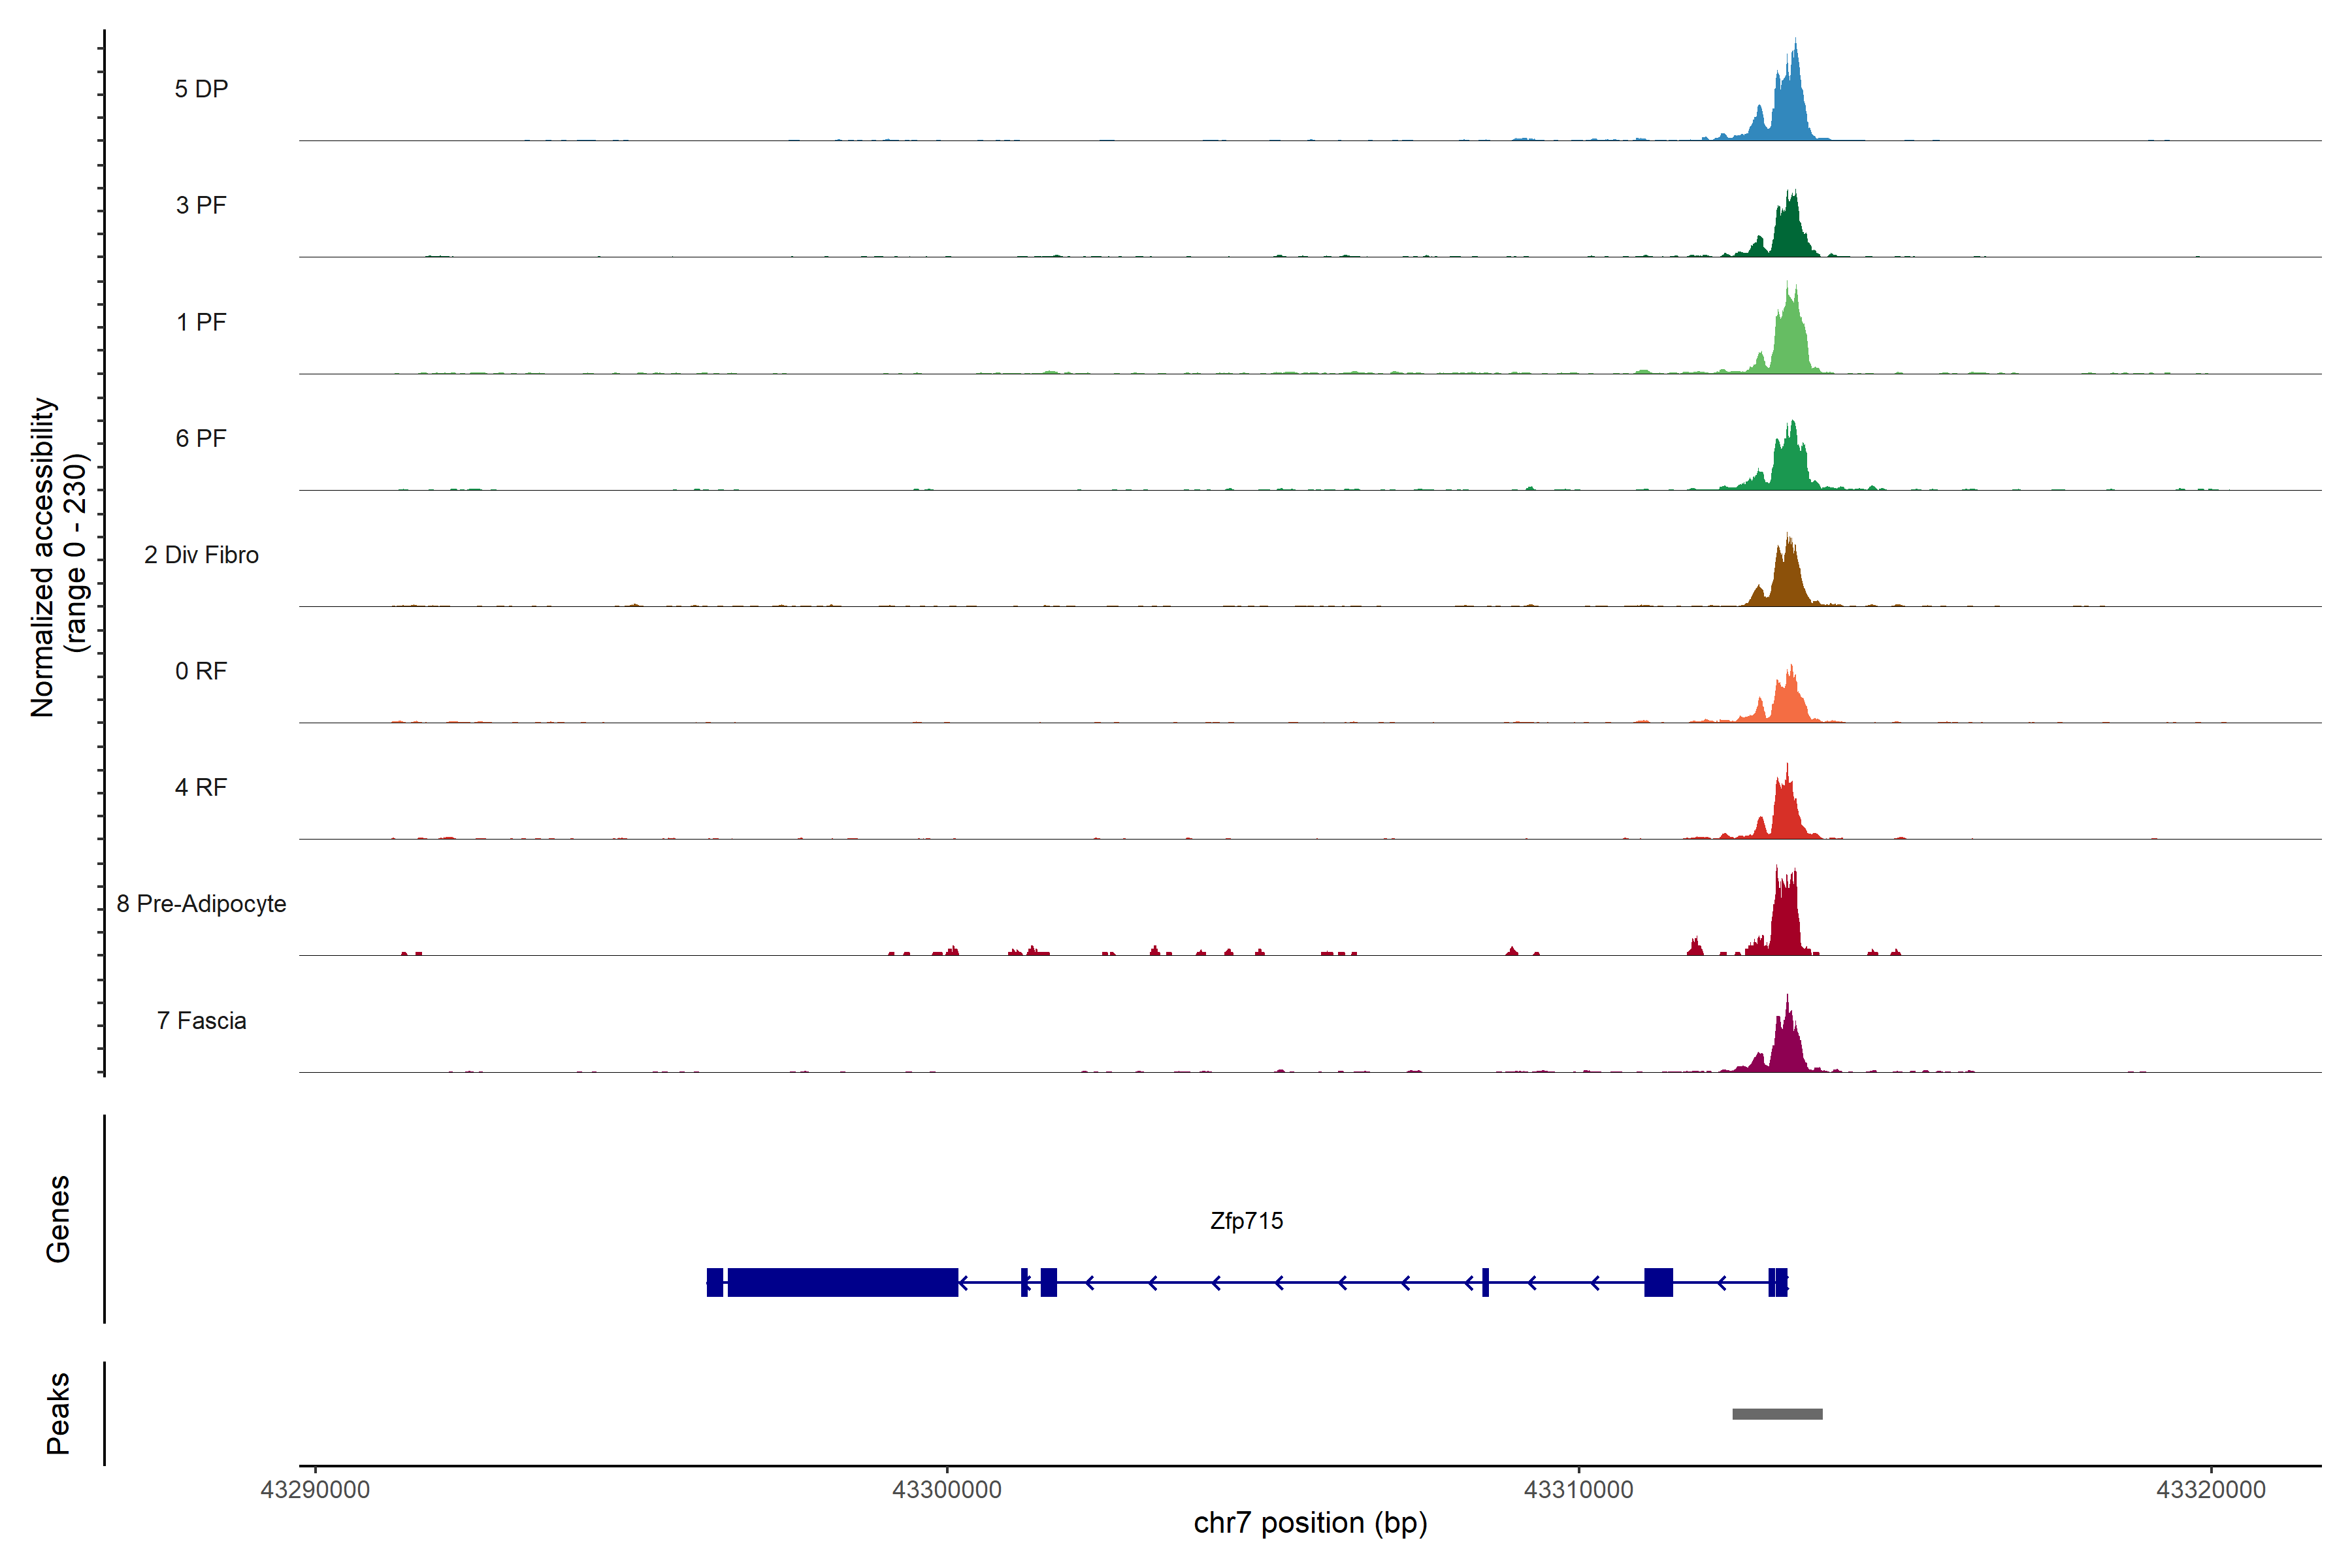Click the large Zfp715 exon block
Screen dimensions: 2352x1568
click(842, 1282)
